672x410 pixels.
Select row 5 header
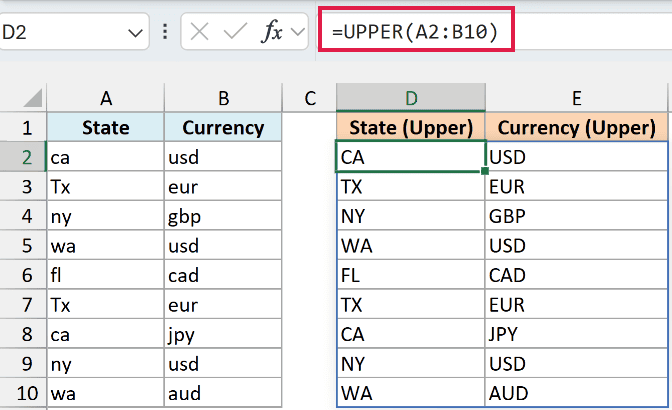pos(23,245)
